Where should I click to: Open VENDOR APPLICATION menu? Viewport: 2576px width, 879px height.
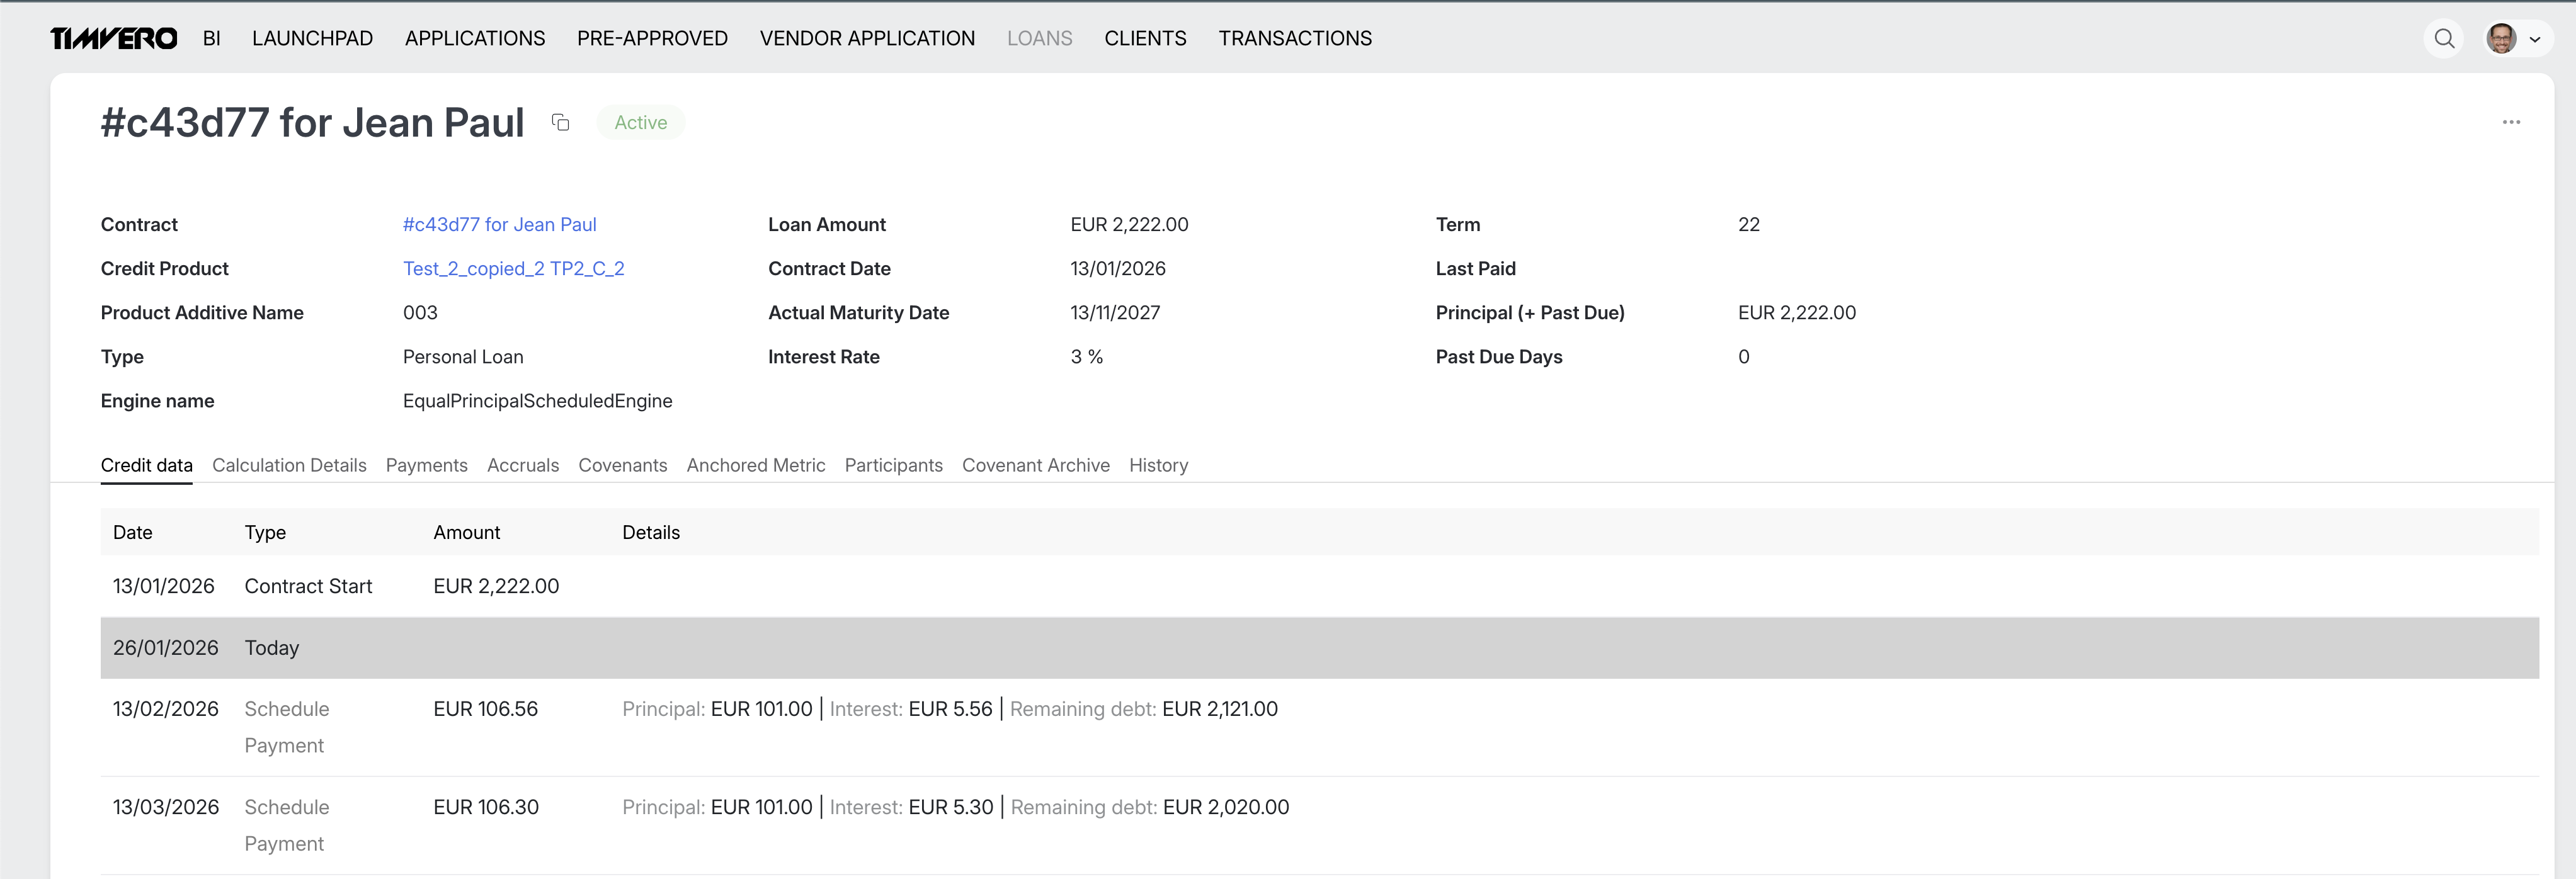tap(866, 38)
